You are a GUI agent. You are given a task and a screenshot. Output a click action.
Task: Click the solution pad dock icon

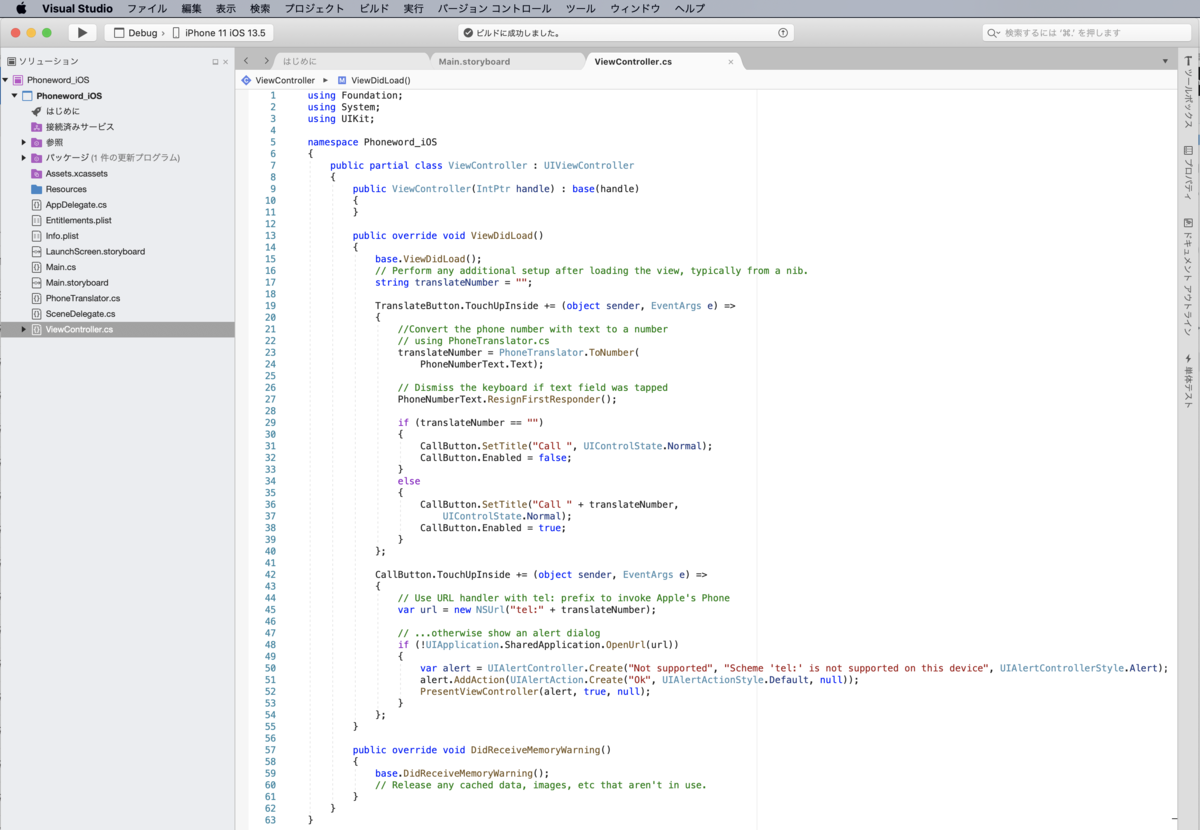click(215, 62)
